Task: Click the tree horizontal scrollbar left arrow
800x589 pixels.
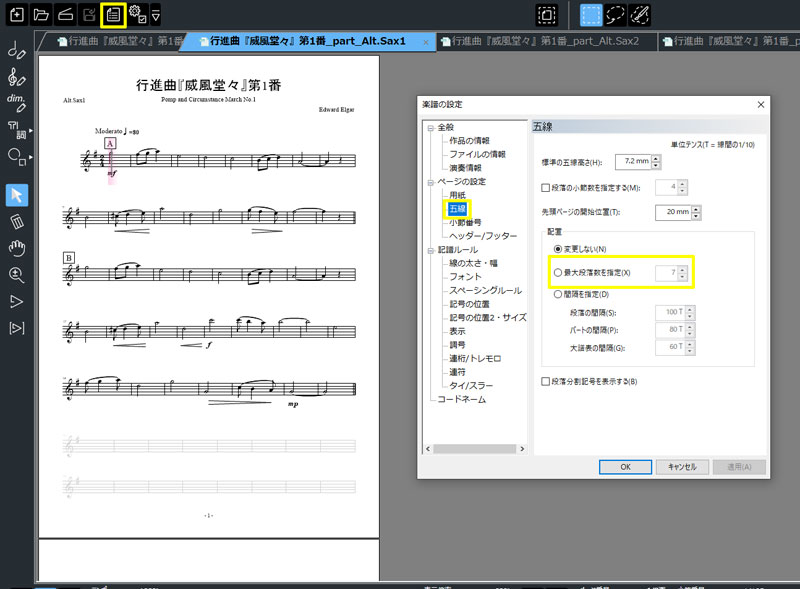Action: click(x=429, y=449)
